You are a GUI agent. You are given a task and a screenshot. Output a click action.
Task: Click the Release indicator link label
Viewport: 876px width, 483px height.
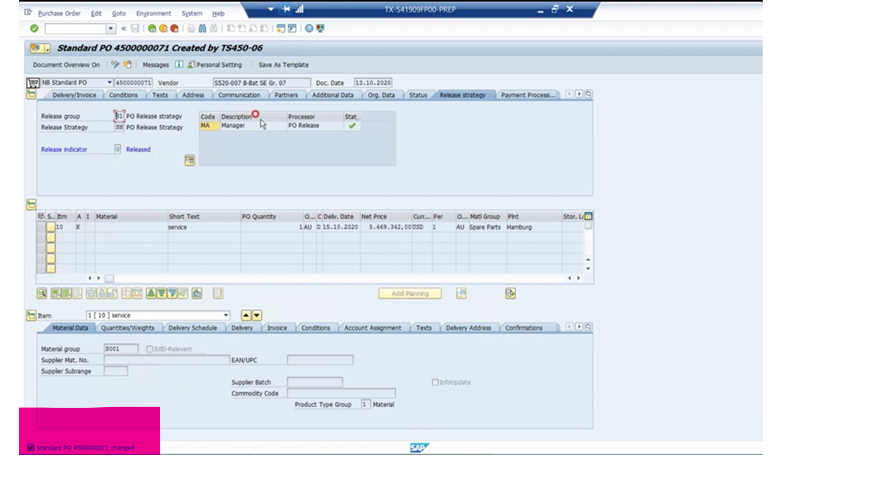64,150
